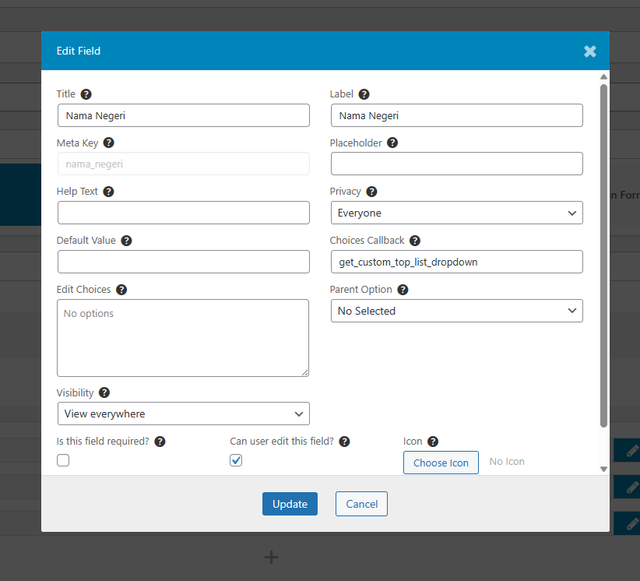Click the help icon next to Parent Option

tap(403, 289)
